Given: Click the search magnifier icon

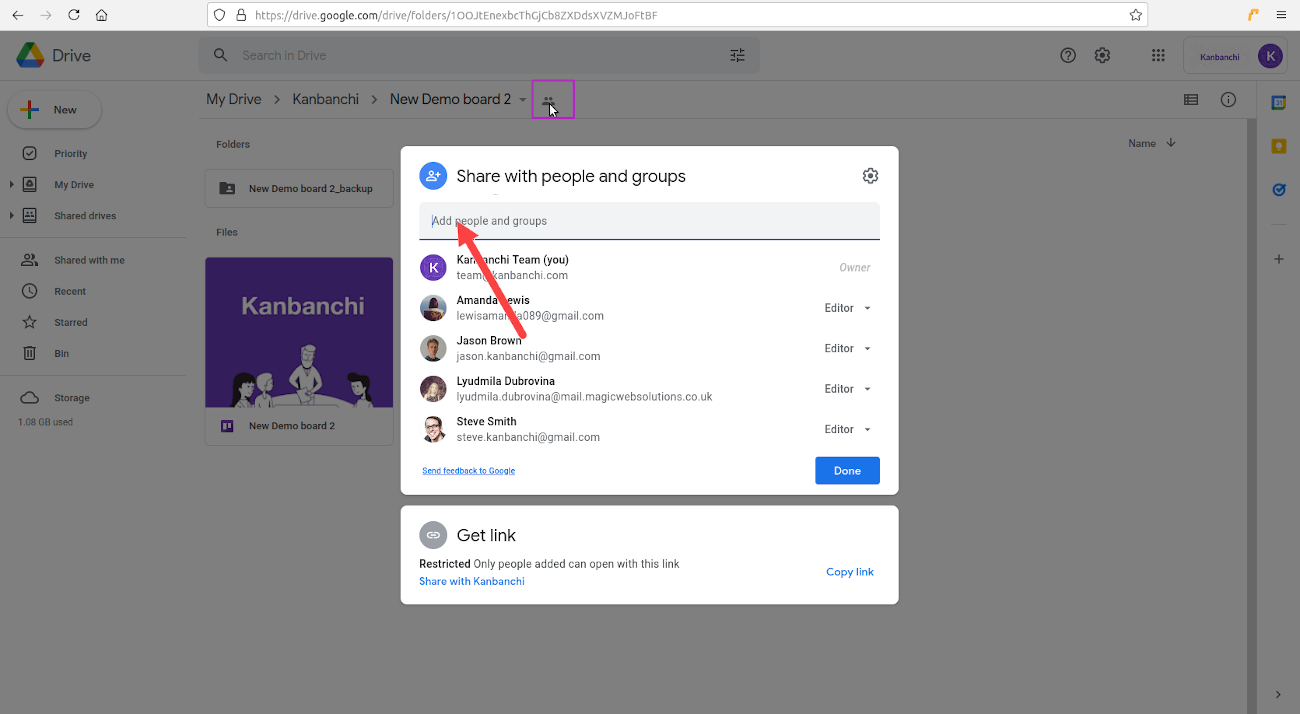Looking at the screenshot, I should click(221, 55).
